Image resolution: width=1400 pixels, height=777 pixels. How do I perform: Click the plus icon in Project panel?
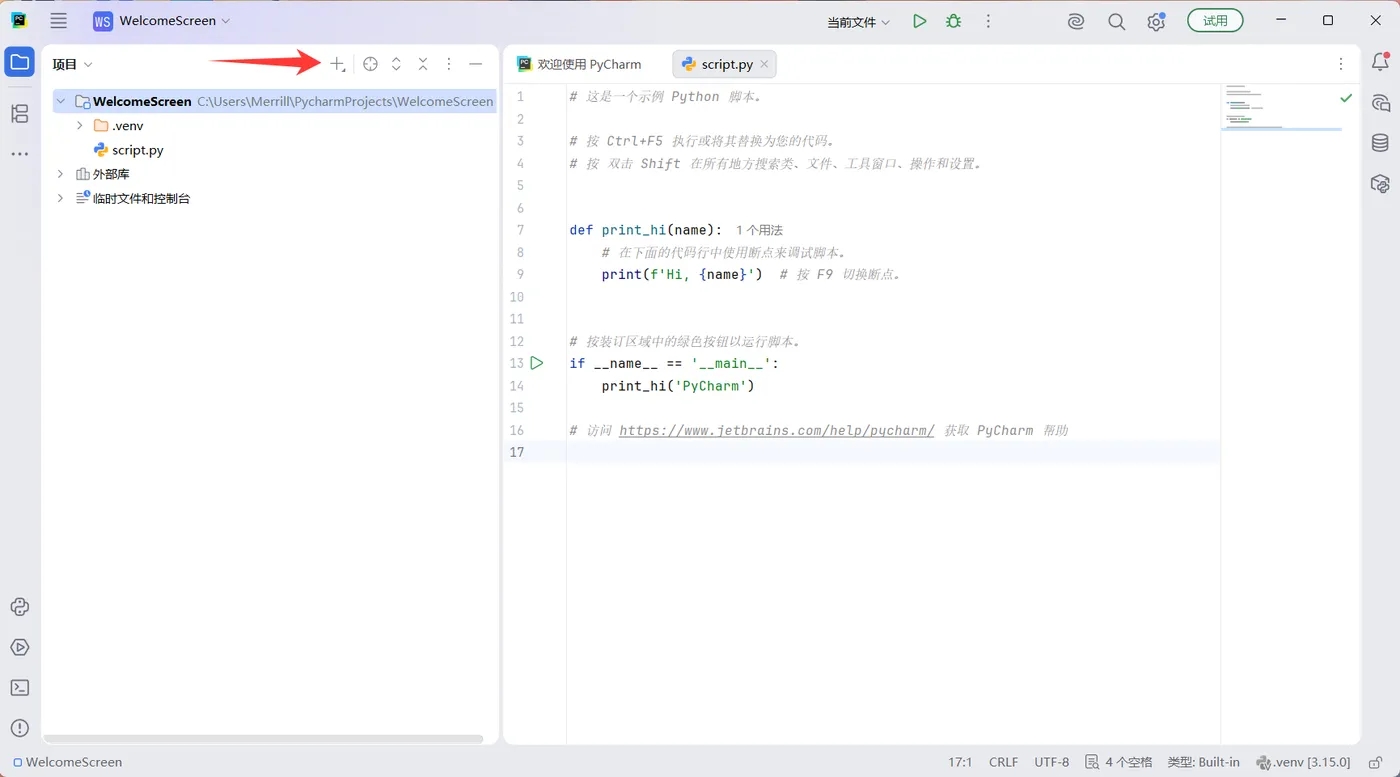[337, 64]
